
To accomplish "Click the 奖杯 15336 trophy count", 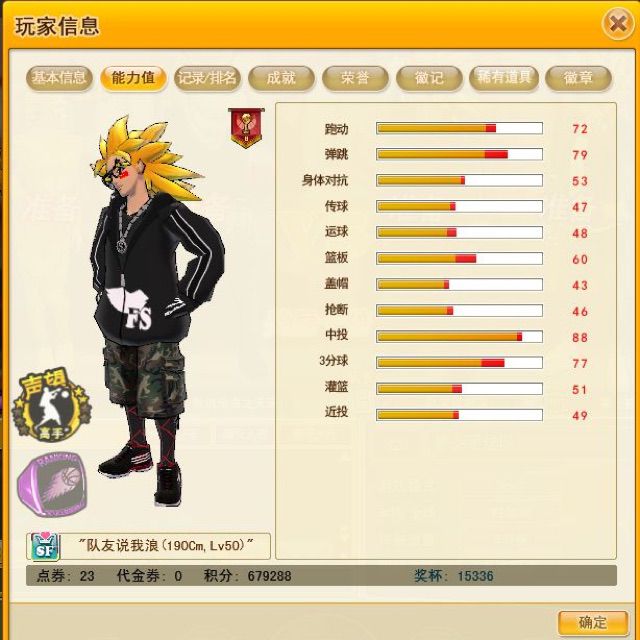I will pyautogui.click(x=453, y=576).
